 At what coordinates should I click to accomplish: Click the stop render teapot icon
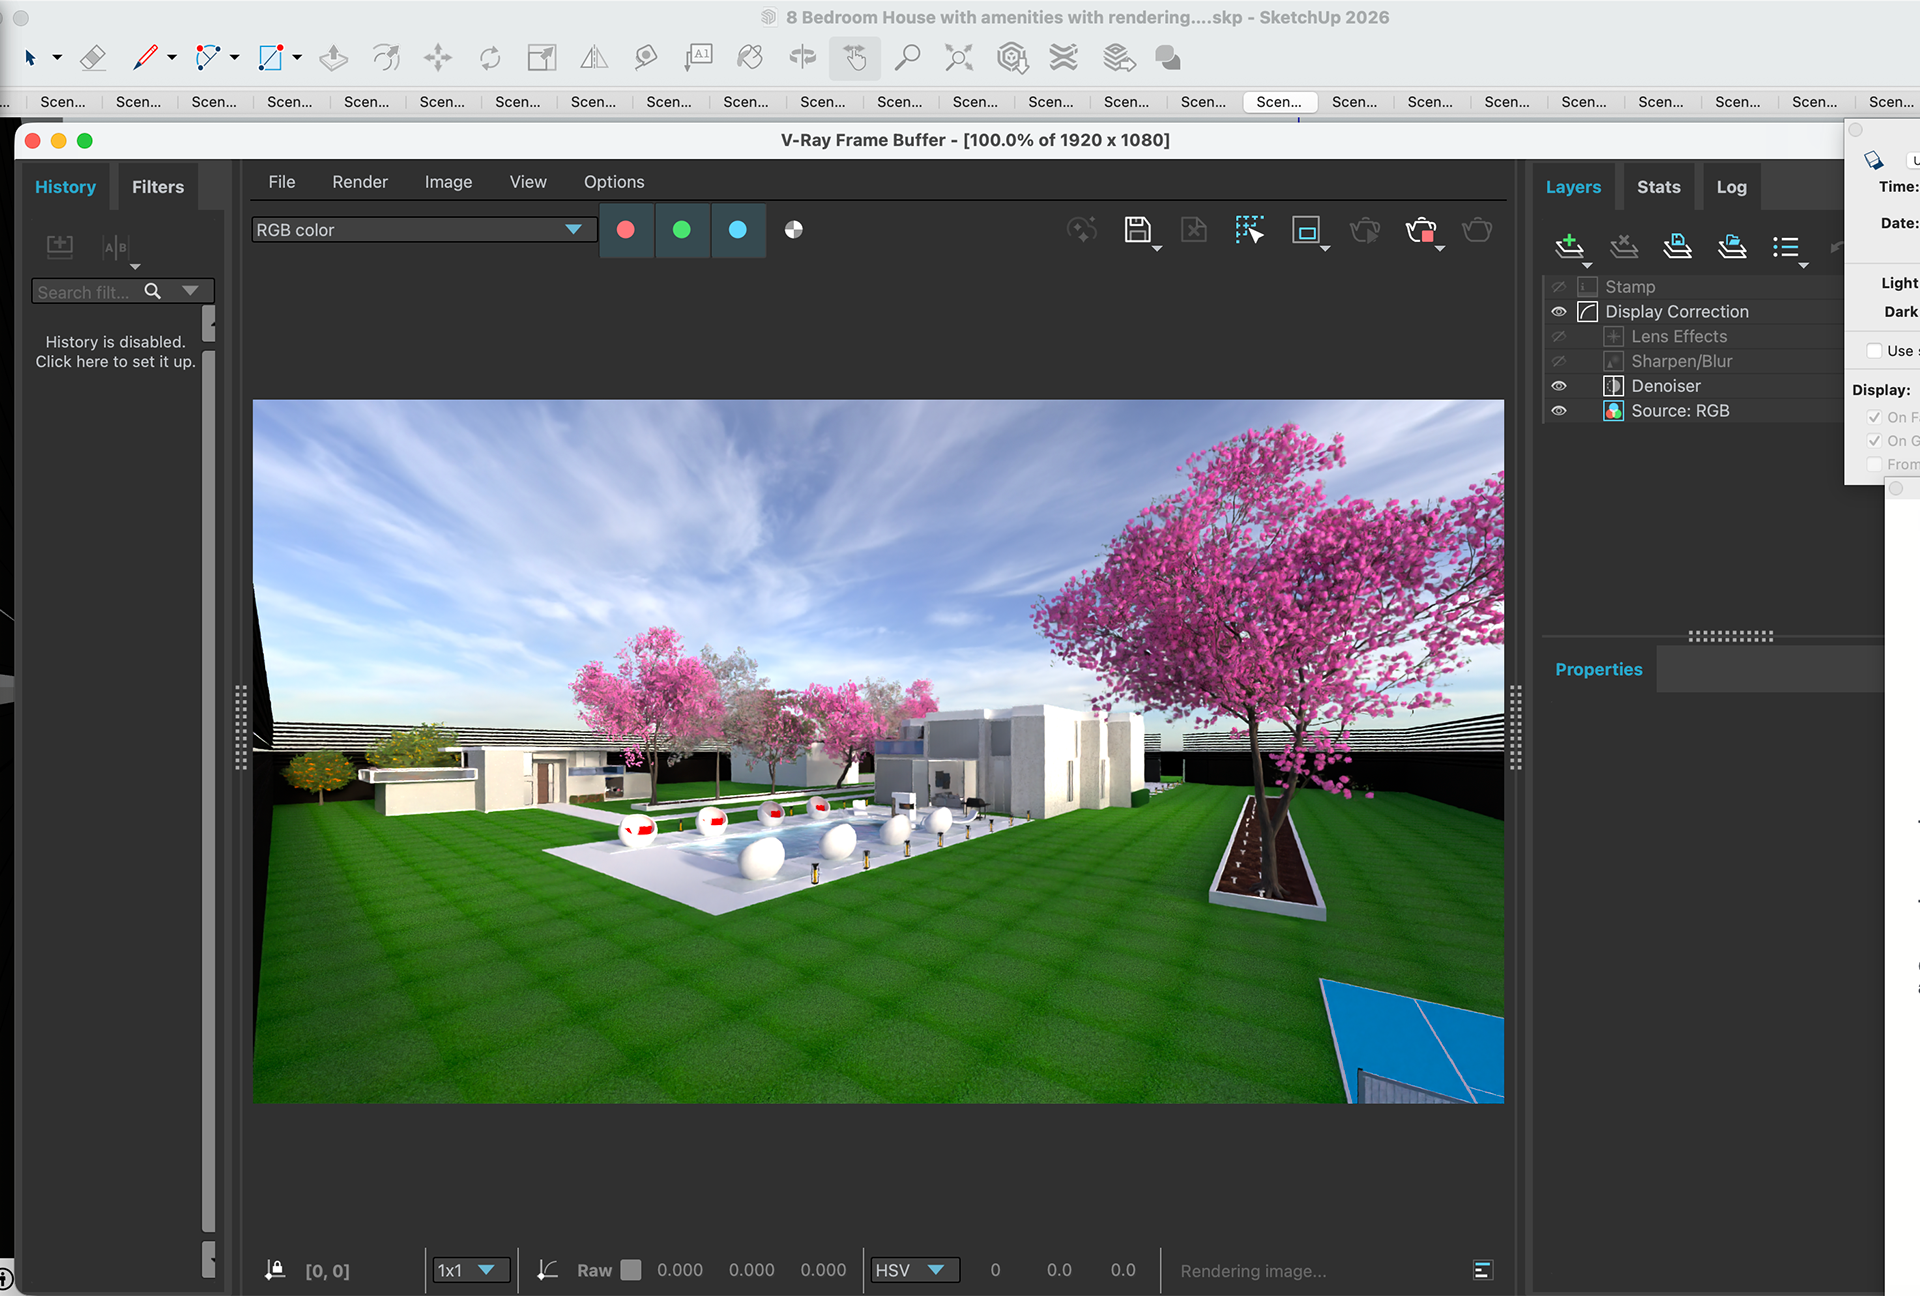click(x=1420, y=231)
